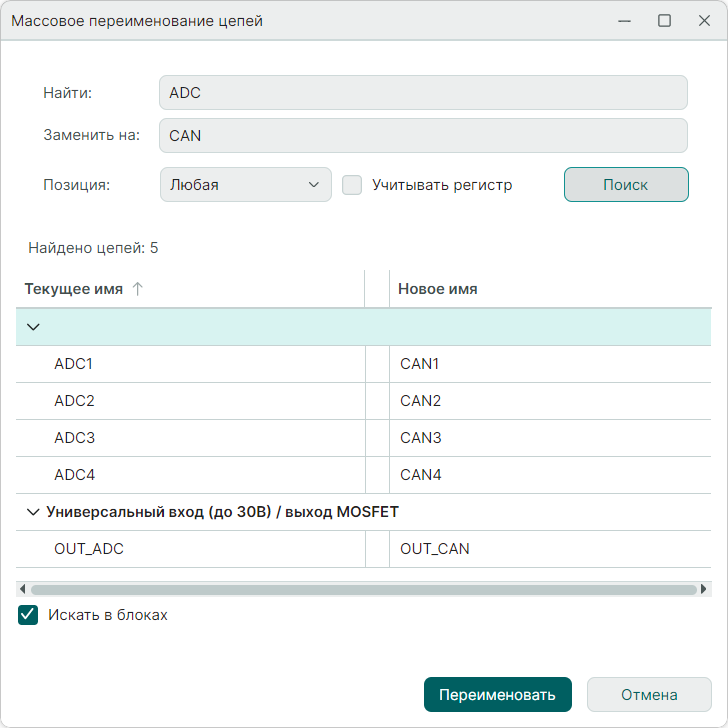Collapse Универсальный вход (до 30В) group

pos(32,512)
